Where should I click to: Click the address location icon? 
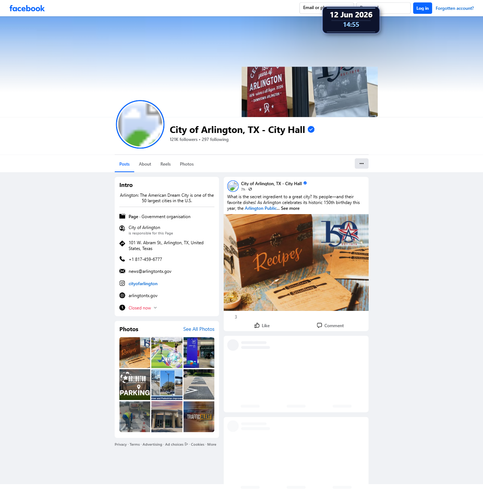[x=122, y=243]
